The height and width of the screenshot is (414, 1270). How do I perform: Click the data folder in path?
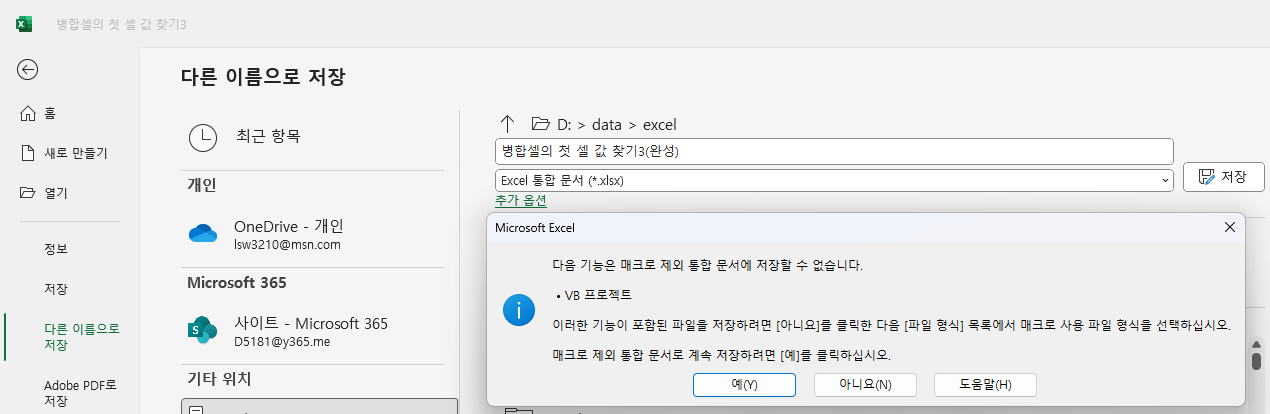(607, 125)
